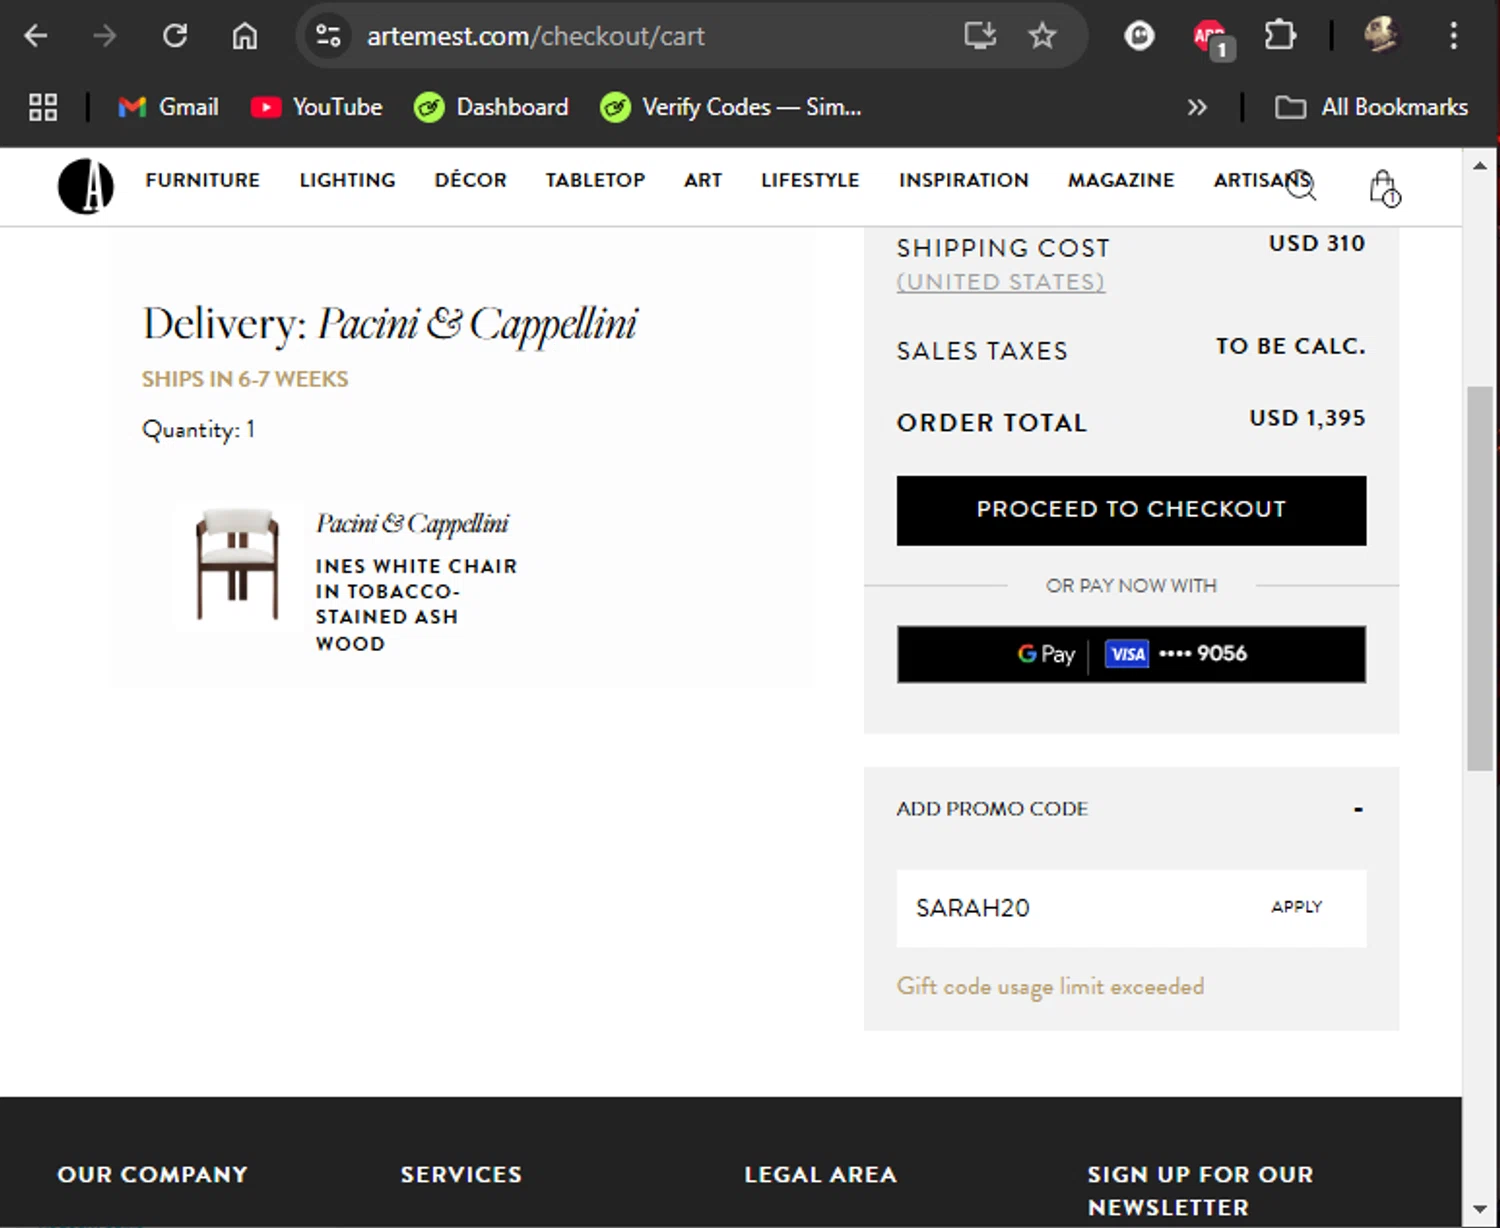Open the Grammarly extension icon
Image resolution: width=1500 pixels, height=1228 pixels.
click(x=1139, y=36)
